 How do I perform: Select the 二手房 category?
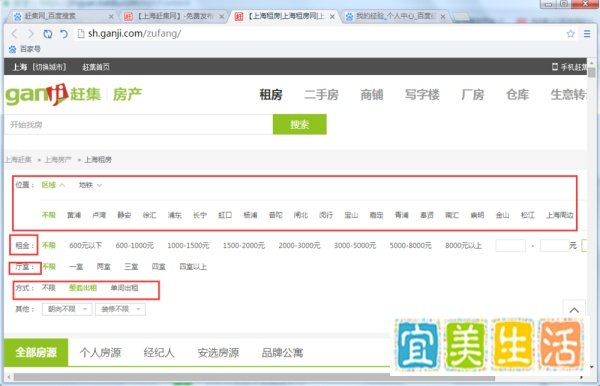[x=321, y=94]
